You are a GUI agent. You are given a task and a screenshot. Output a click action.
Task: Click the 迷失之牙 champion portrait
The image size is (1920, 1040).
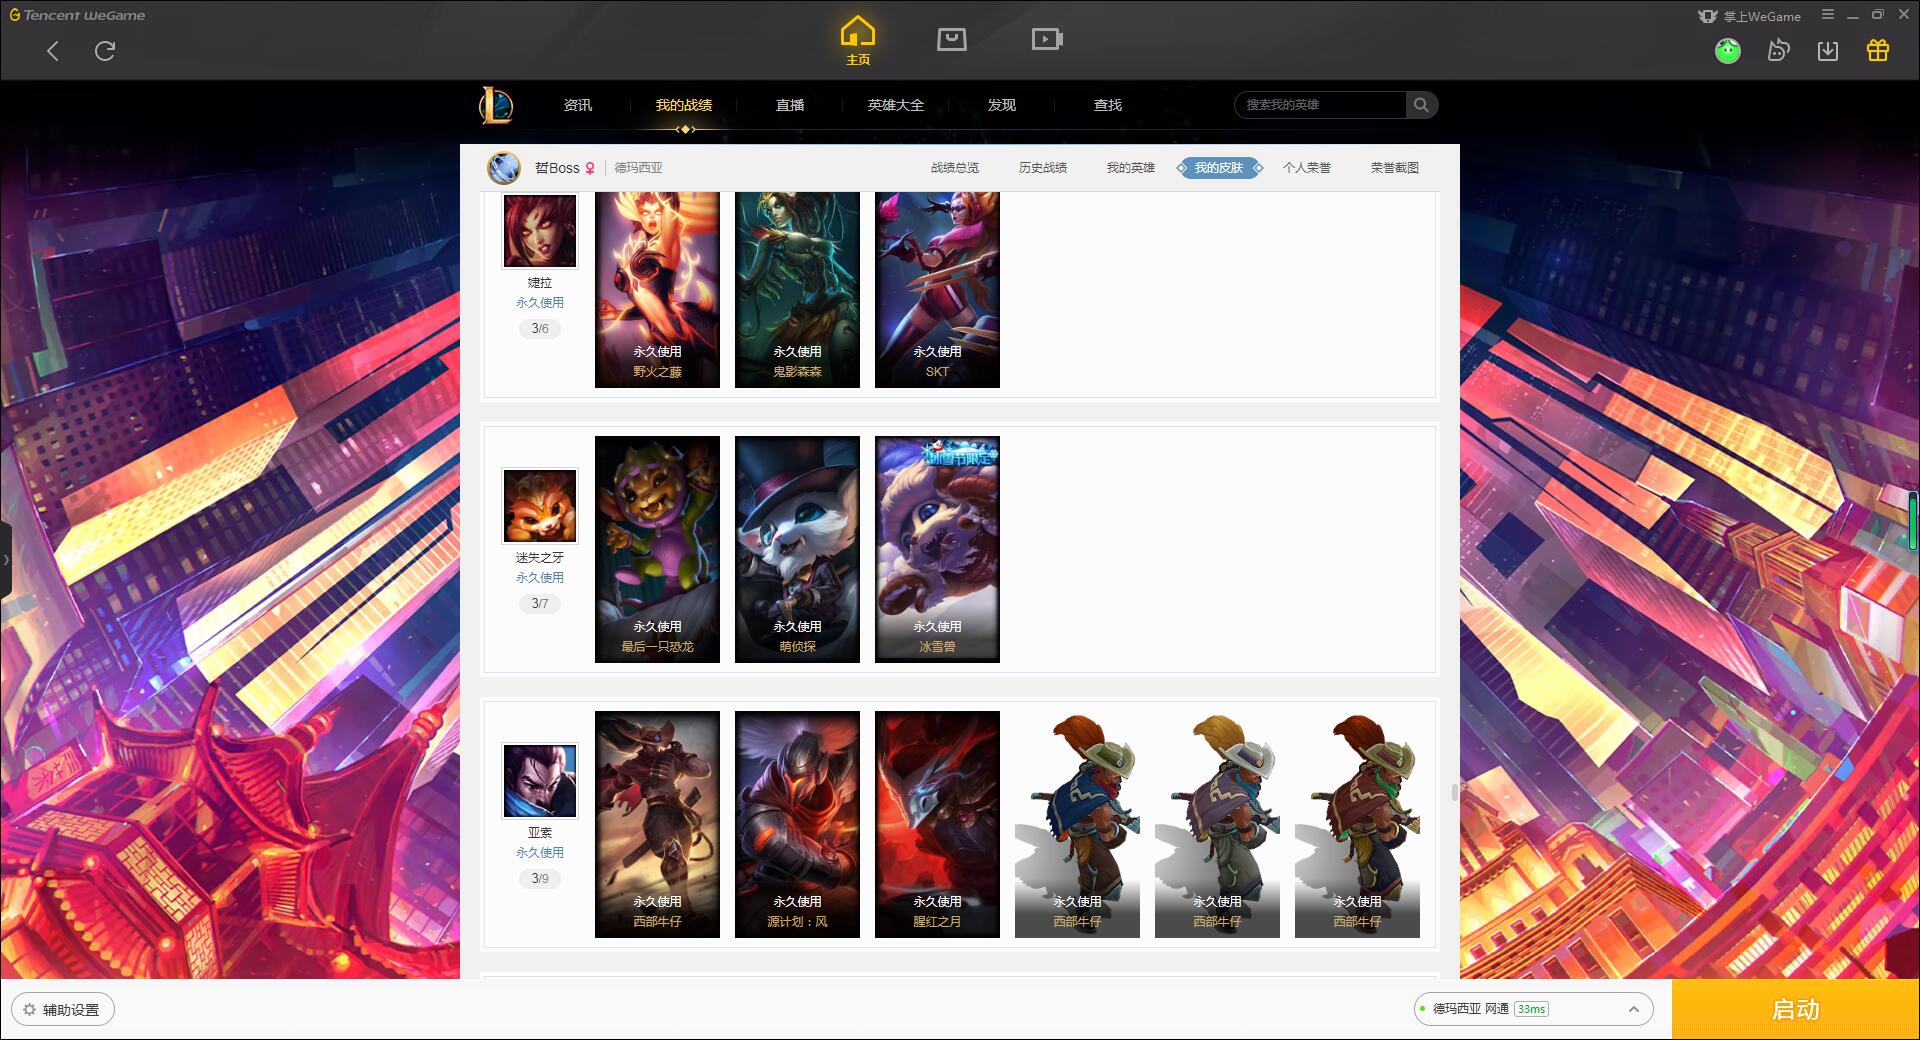point(540,506)
